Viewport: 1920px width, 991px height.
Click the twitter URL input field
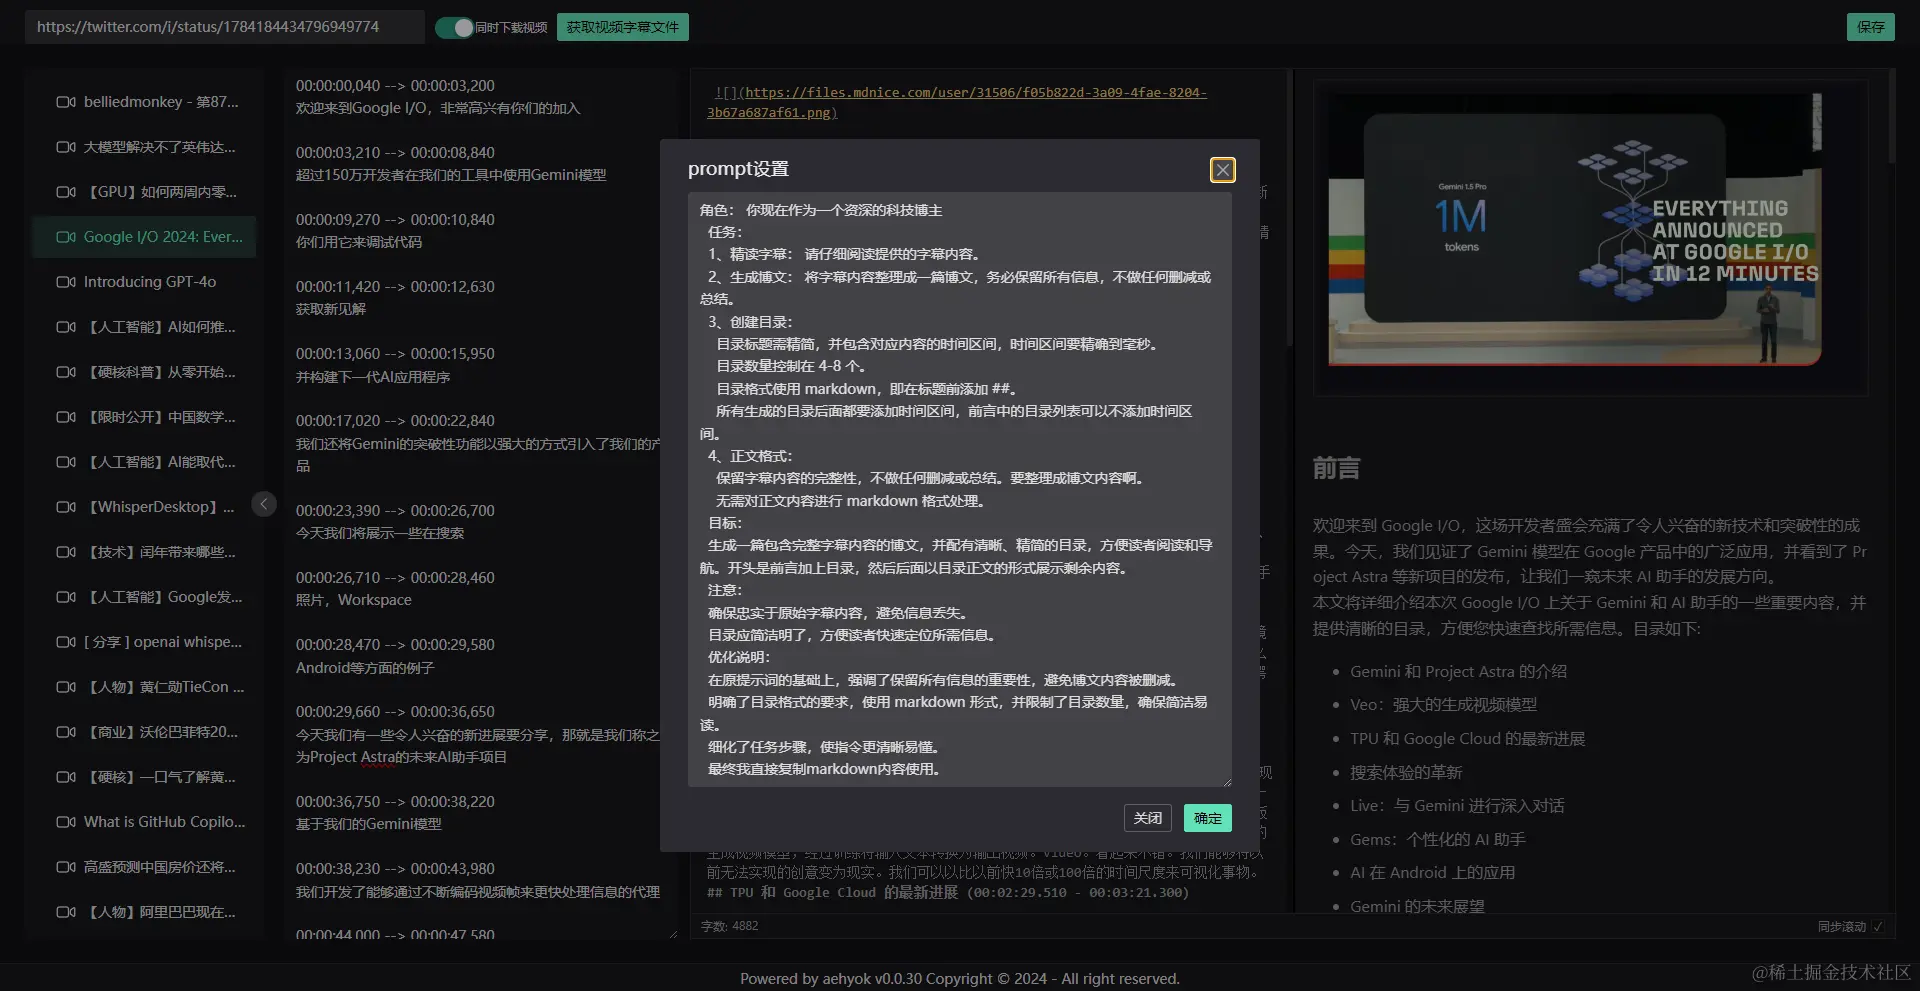tap(225, 27)
